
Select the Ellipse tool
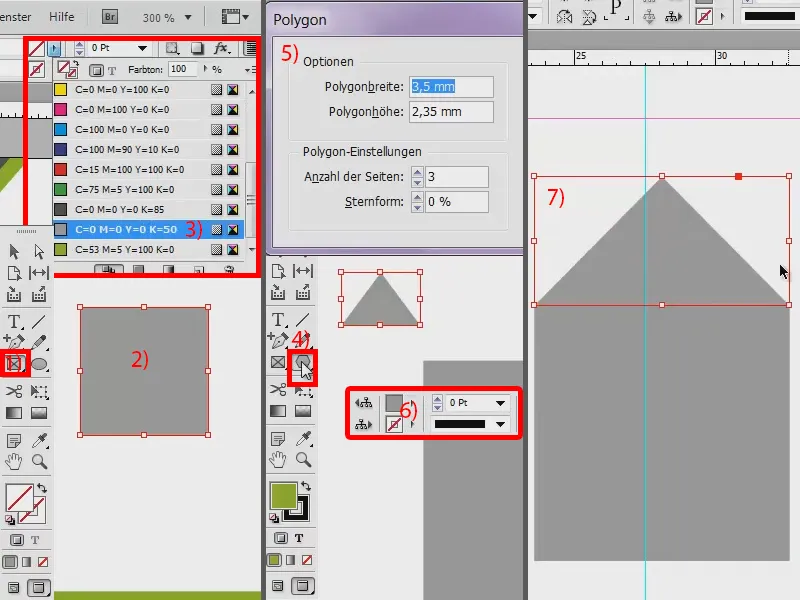pyautogui.click(x=39, y=364)
